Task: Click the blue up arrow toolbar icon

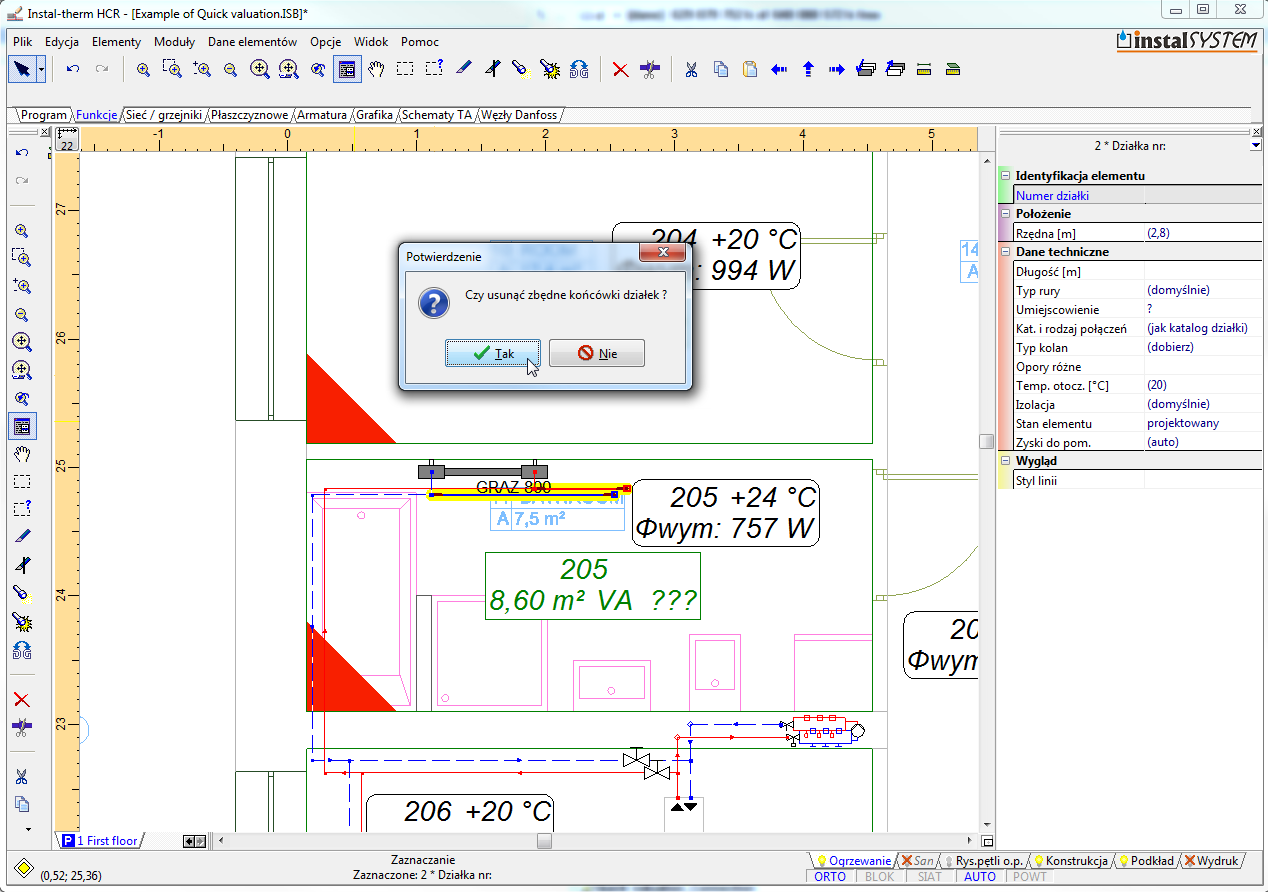Action: click(808, 69)
